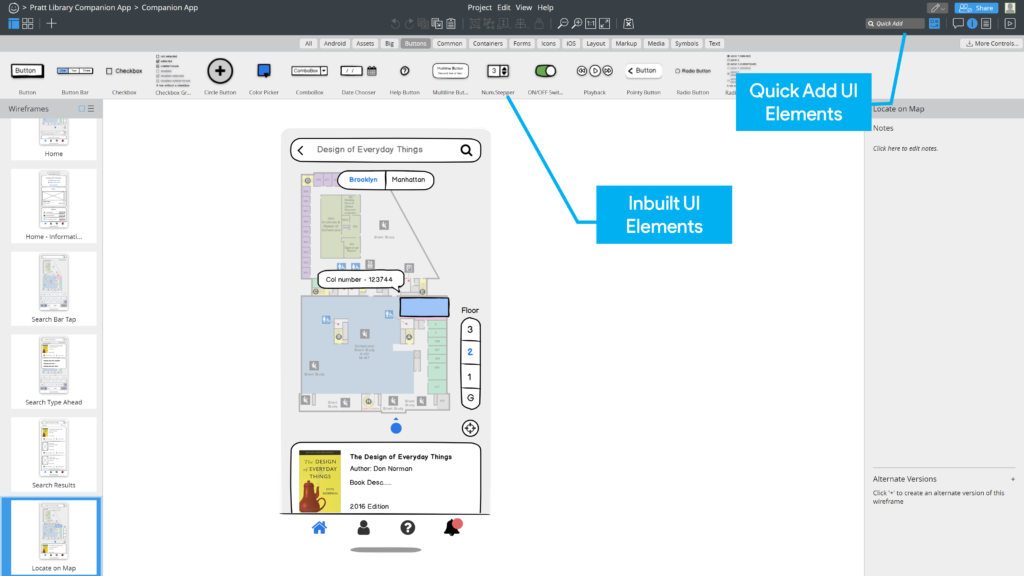Start full-screen presentation with the play icon
The height and width of the screenshot is (576, 1024).
[x=1010, y=22]
